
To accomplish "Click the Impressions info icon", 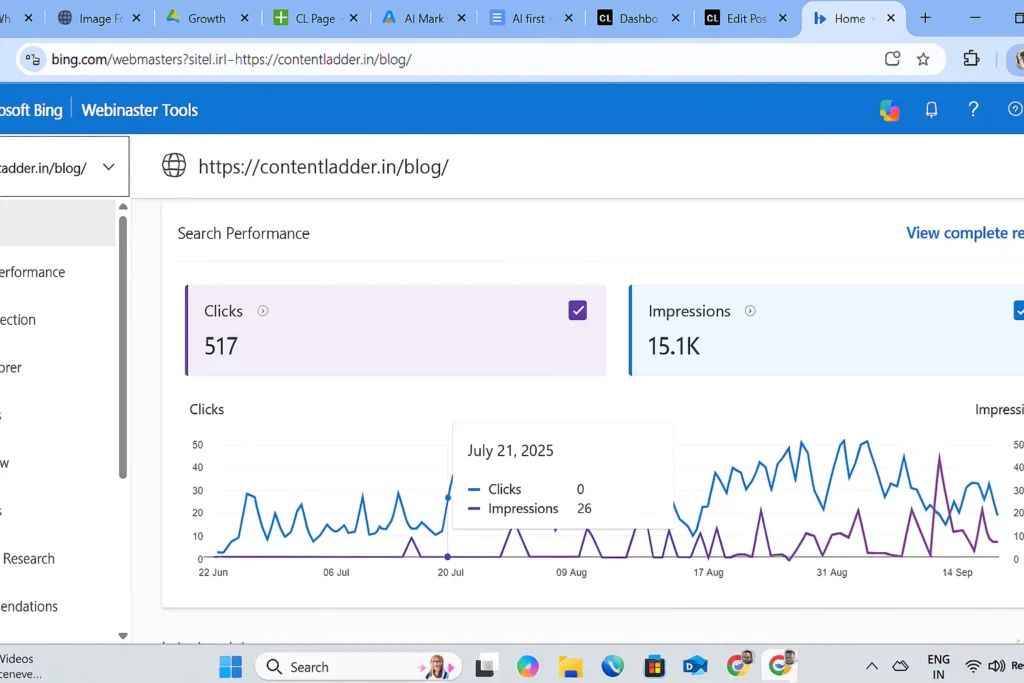I will point(750,311).
